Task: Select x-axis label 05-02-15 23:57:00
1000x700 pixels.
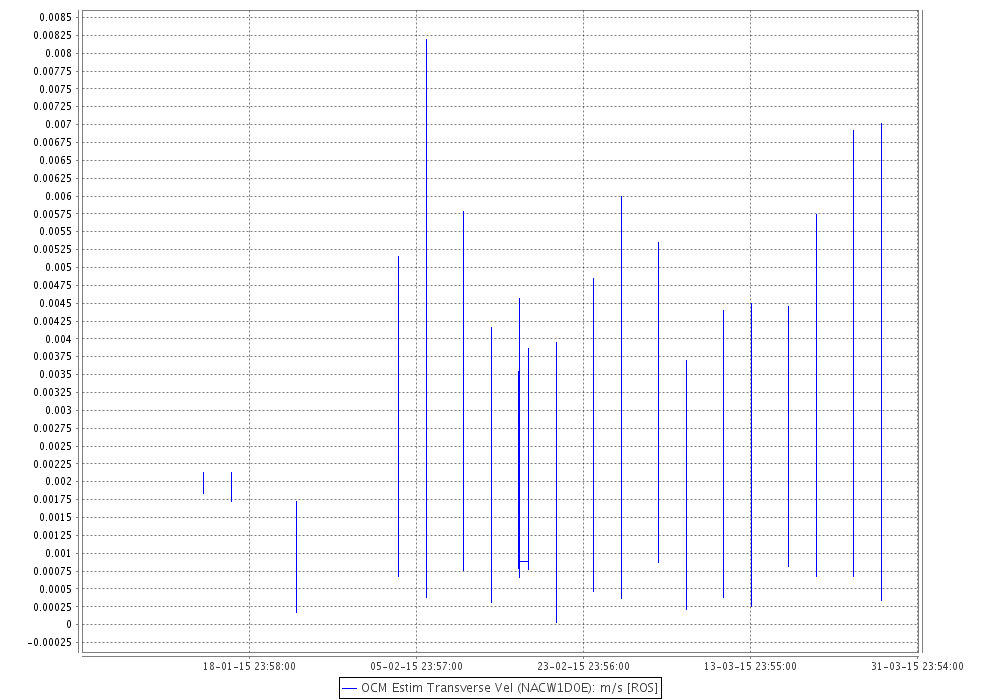Action: point(416,666)
